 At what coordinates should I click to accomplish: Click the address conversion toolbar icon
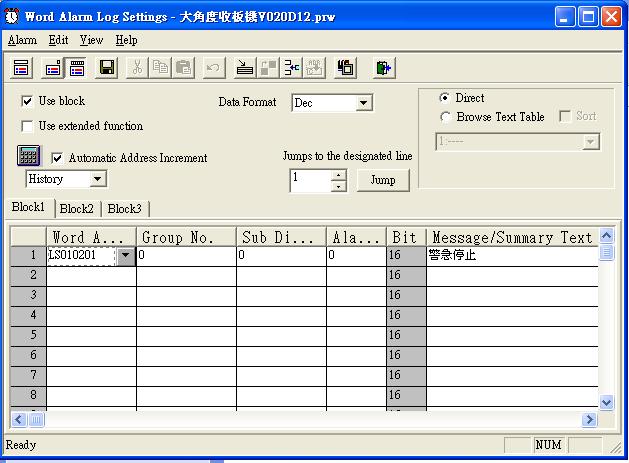point(292,68)
